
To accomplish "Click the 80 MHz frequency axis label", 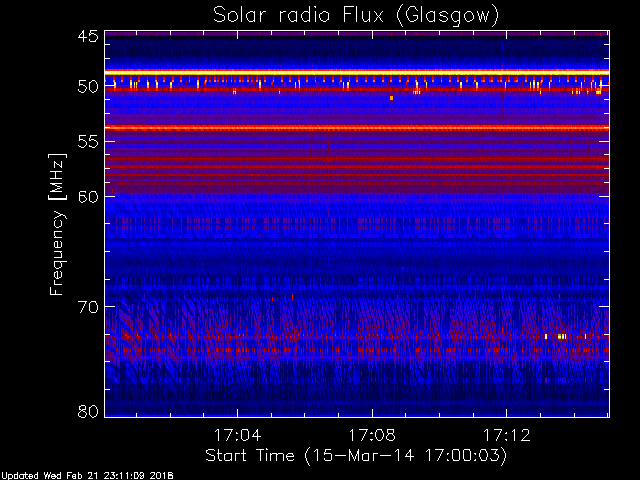I will click(88, 411).
